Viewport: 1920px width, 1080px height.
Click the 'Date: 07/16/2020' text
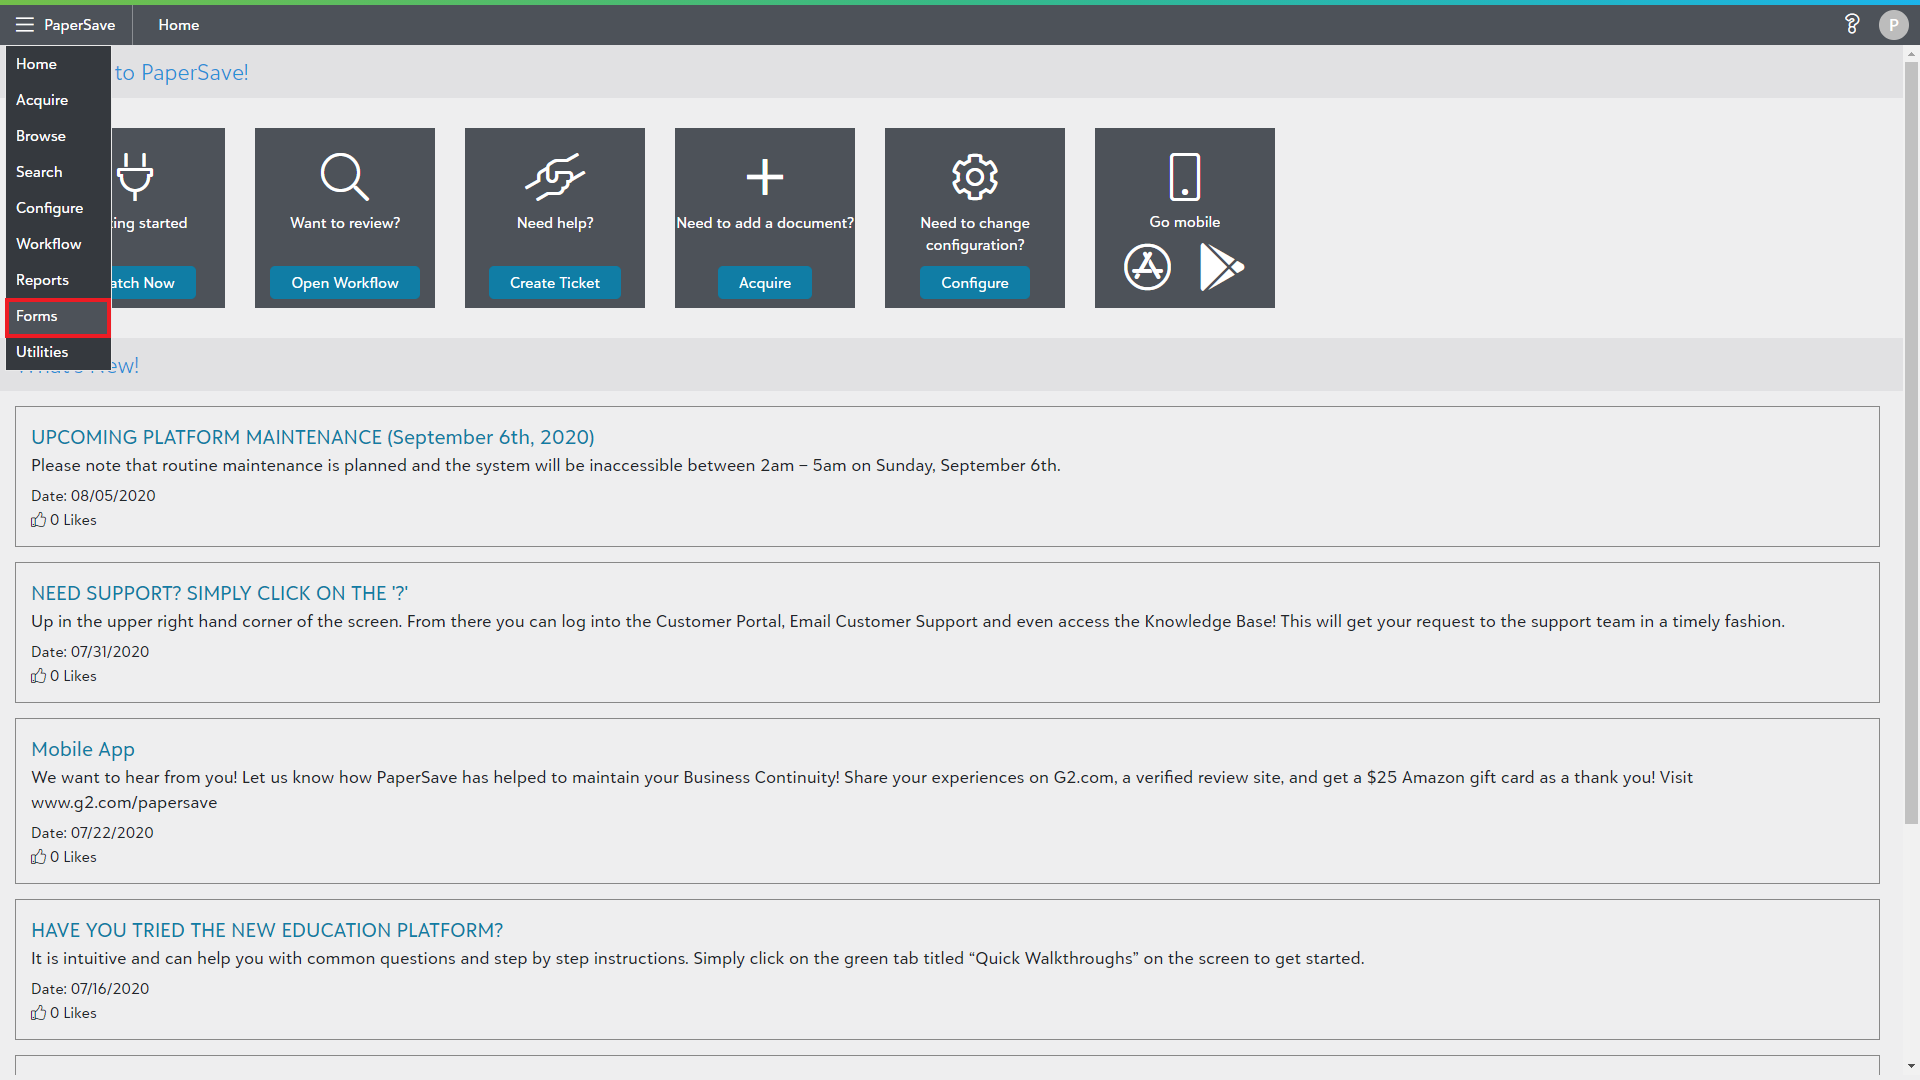(x=90, y=989)
